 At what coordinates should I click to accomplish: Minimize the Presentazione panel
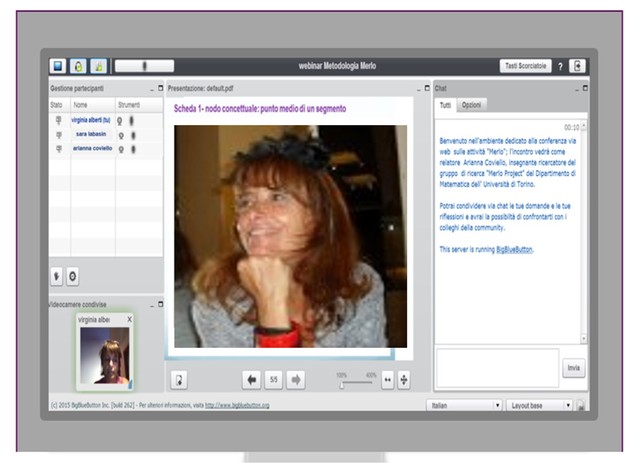click(x=418, y=89)
